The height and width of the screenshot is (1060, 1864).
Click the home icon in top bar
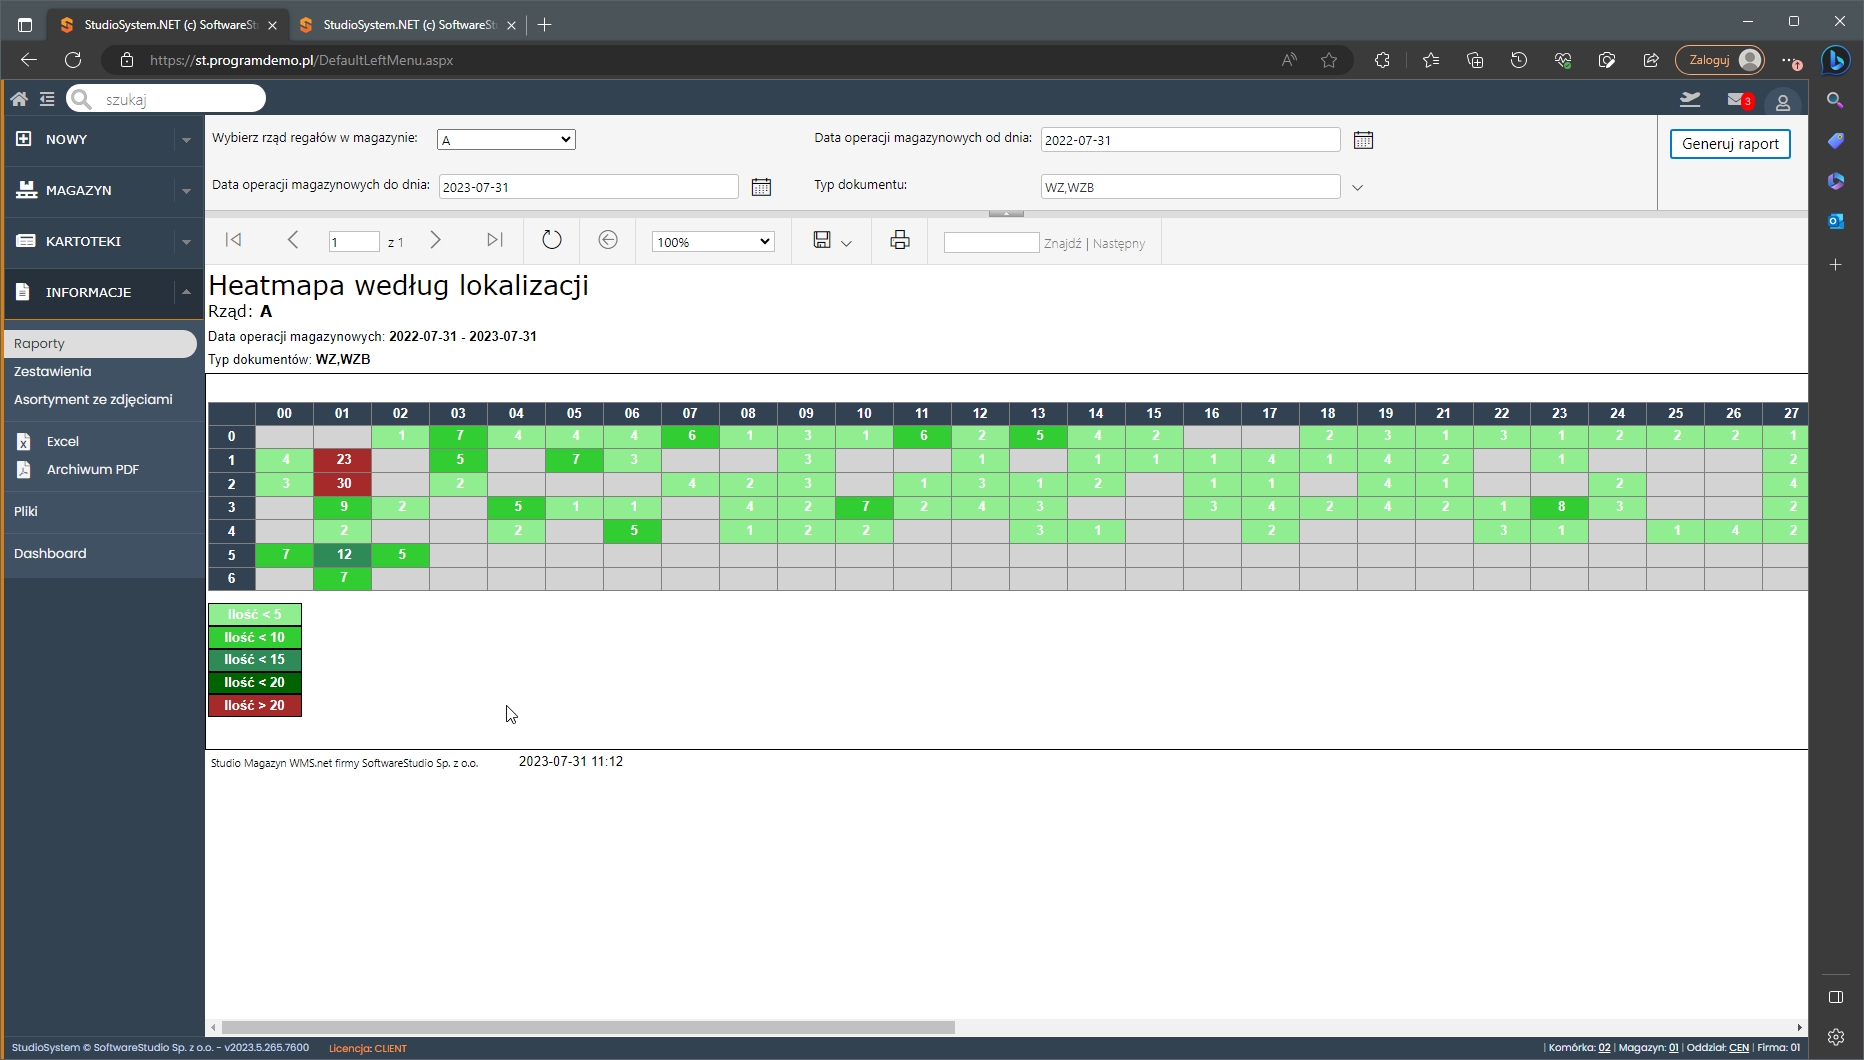[x=19, y=99]
